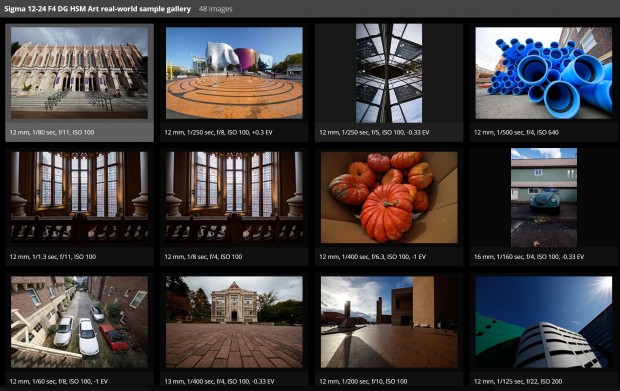The width and height of the screenshot is (620, 391).
Task: Click caption '12 mm, 1/60 sec, f/8, ISO 100, -1 EV'
Action: click(59, 382)
